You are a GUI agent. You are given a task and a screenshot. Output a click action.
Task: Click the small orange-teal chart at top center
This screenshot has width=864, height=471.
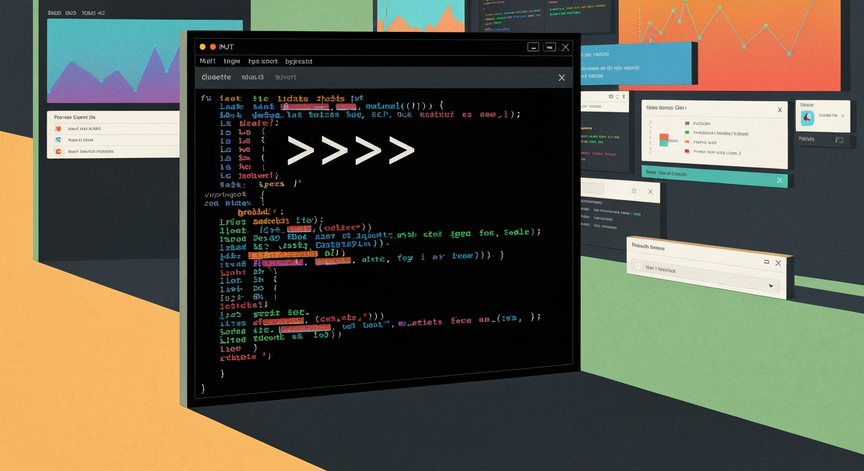pos(420,15)
